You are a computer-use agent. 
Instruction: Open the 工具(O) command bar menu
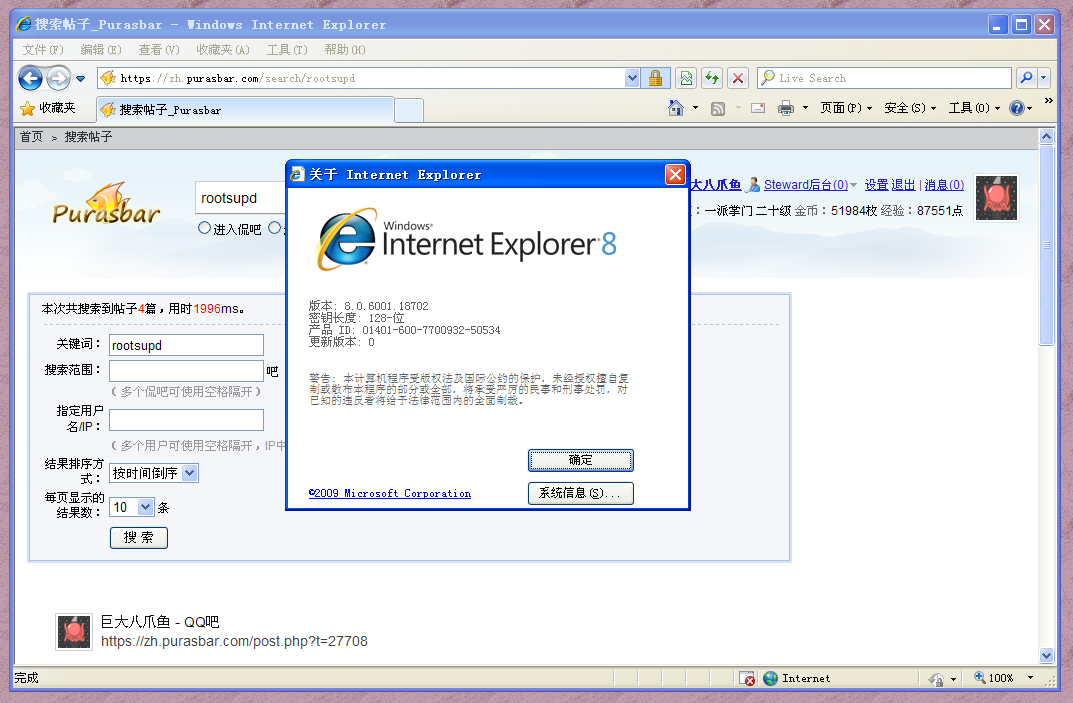coord(974,108)
